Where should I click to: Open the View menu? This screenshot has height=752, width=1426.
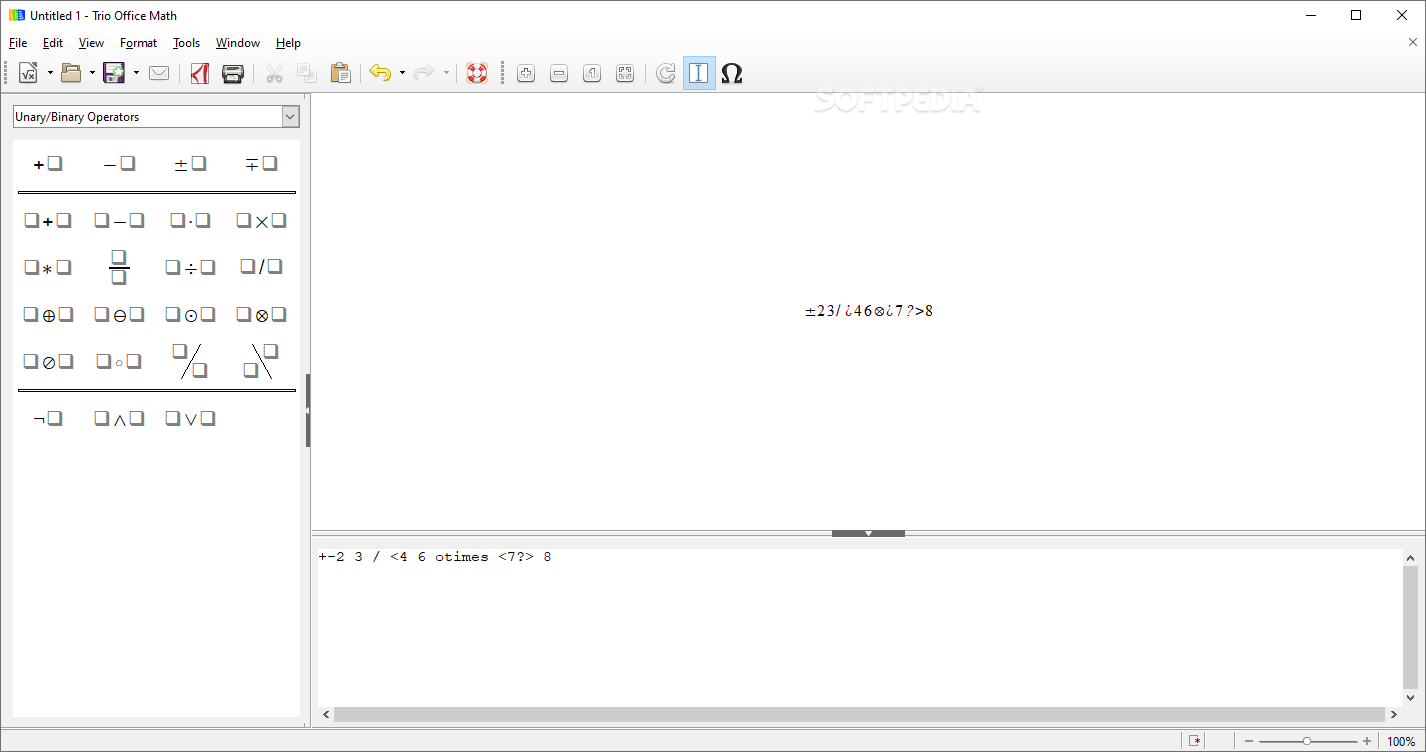tap(91, 43)
